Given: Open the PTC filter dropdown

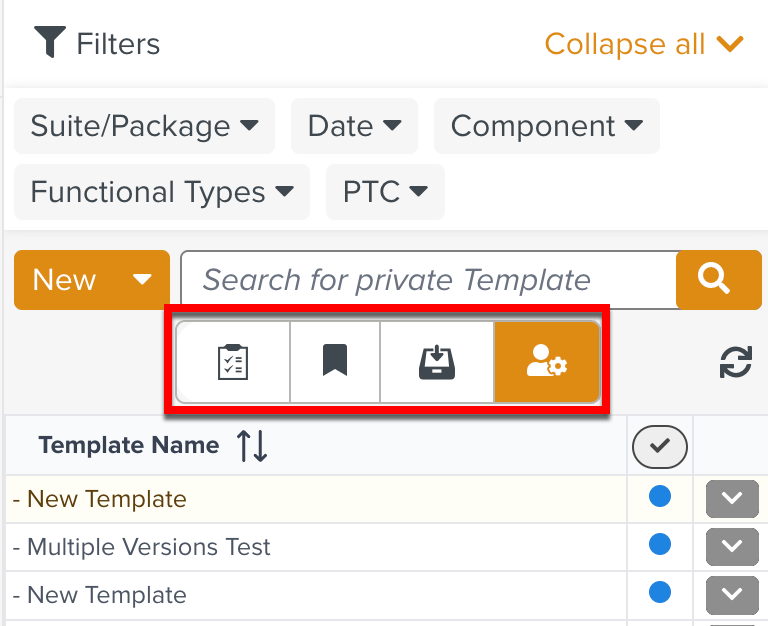Looking at the screenshot, I should click(x=385, y=192).
